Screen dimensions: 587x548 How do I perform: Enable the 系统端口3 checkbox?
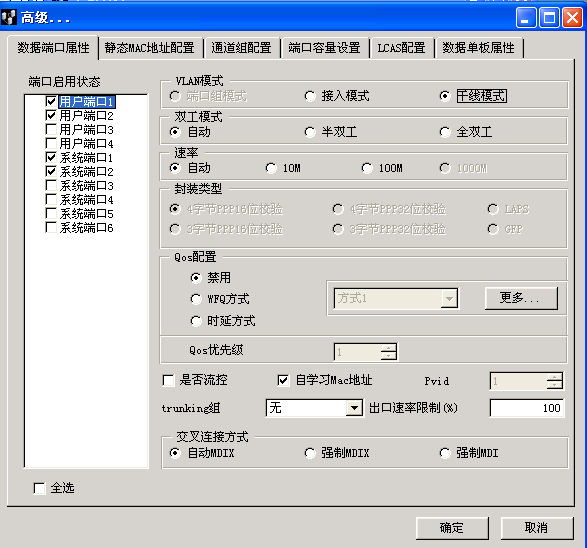pyautogui.click(x=51, y=186)
